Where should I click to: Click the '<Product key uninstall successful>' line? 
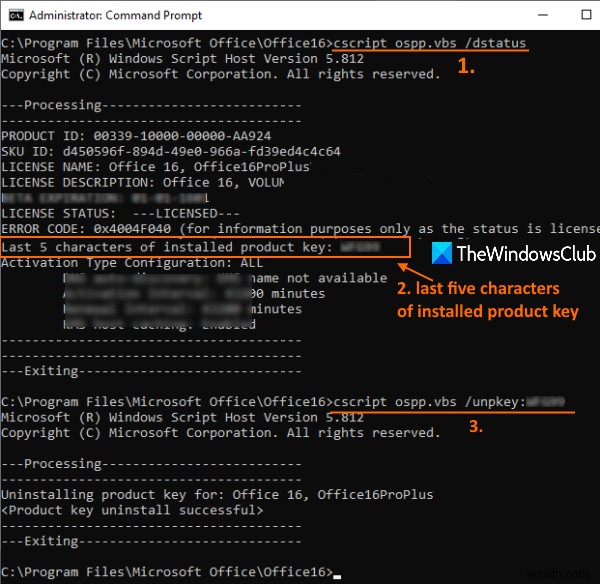point(132,510)
